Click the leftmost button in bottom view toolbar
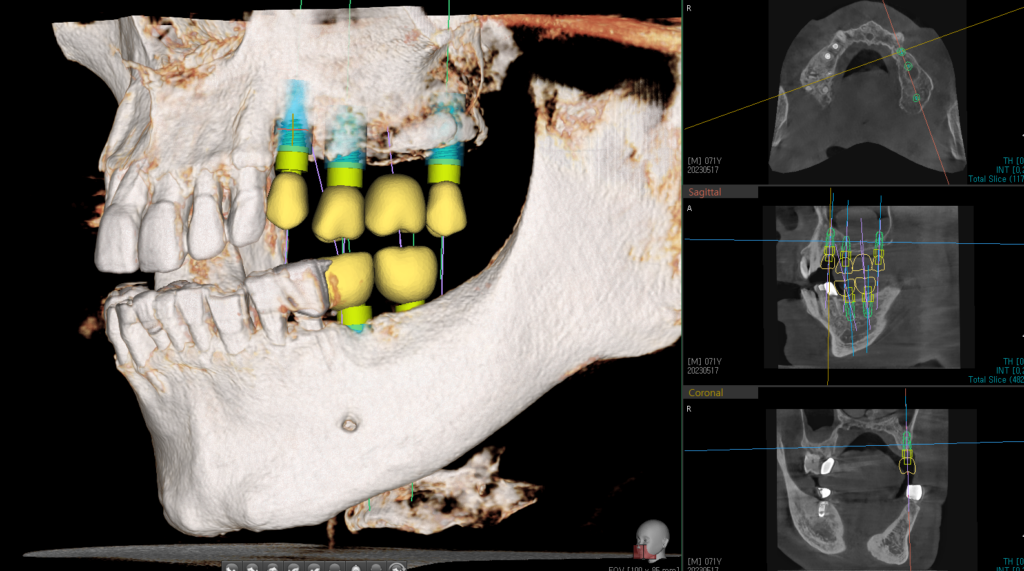The width and height of the screenshot is (1024, 571). 231,566
